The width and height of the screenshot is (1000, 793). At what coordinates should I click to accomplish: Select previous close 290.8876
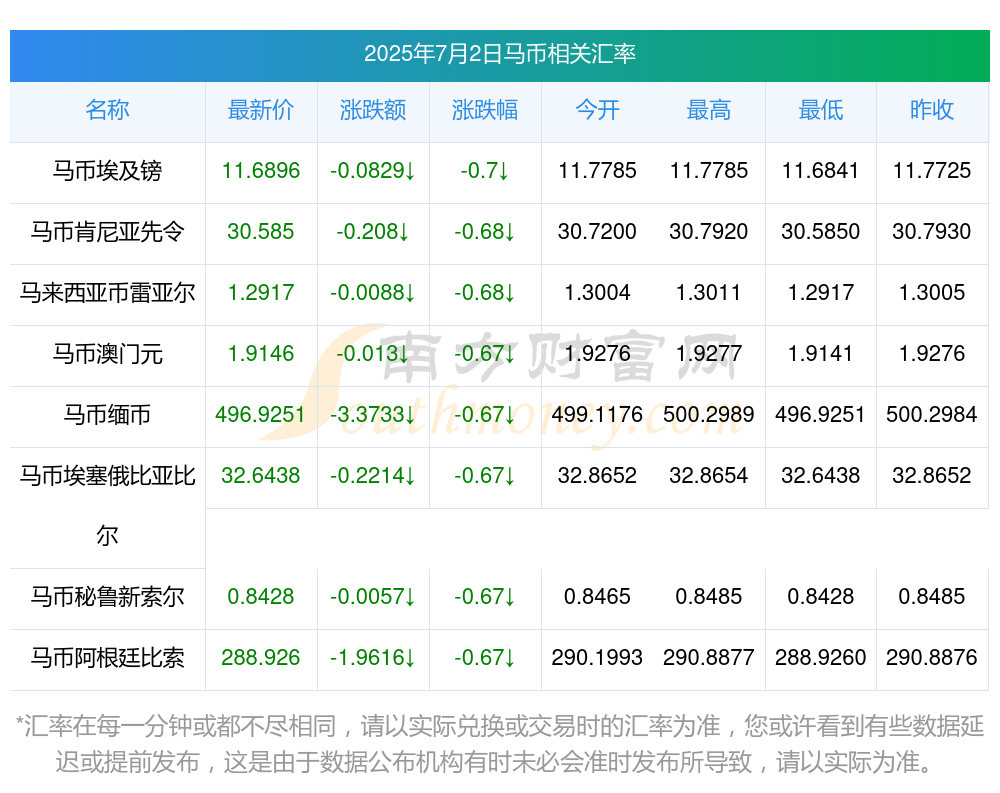tap(932, 658)
